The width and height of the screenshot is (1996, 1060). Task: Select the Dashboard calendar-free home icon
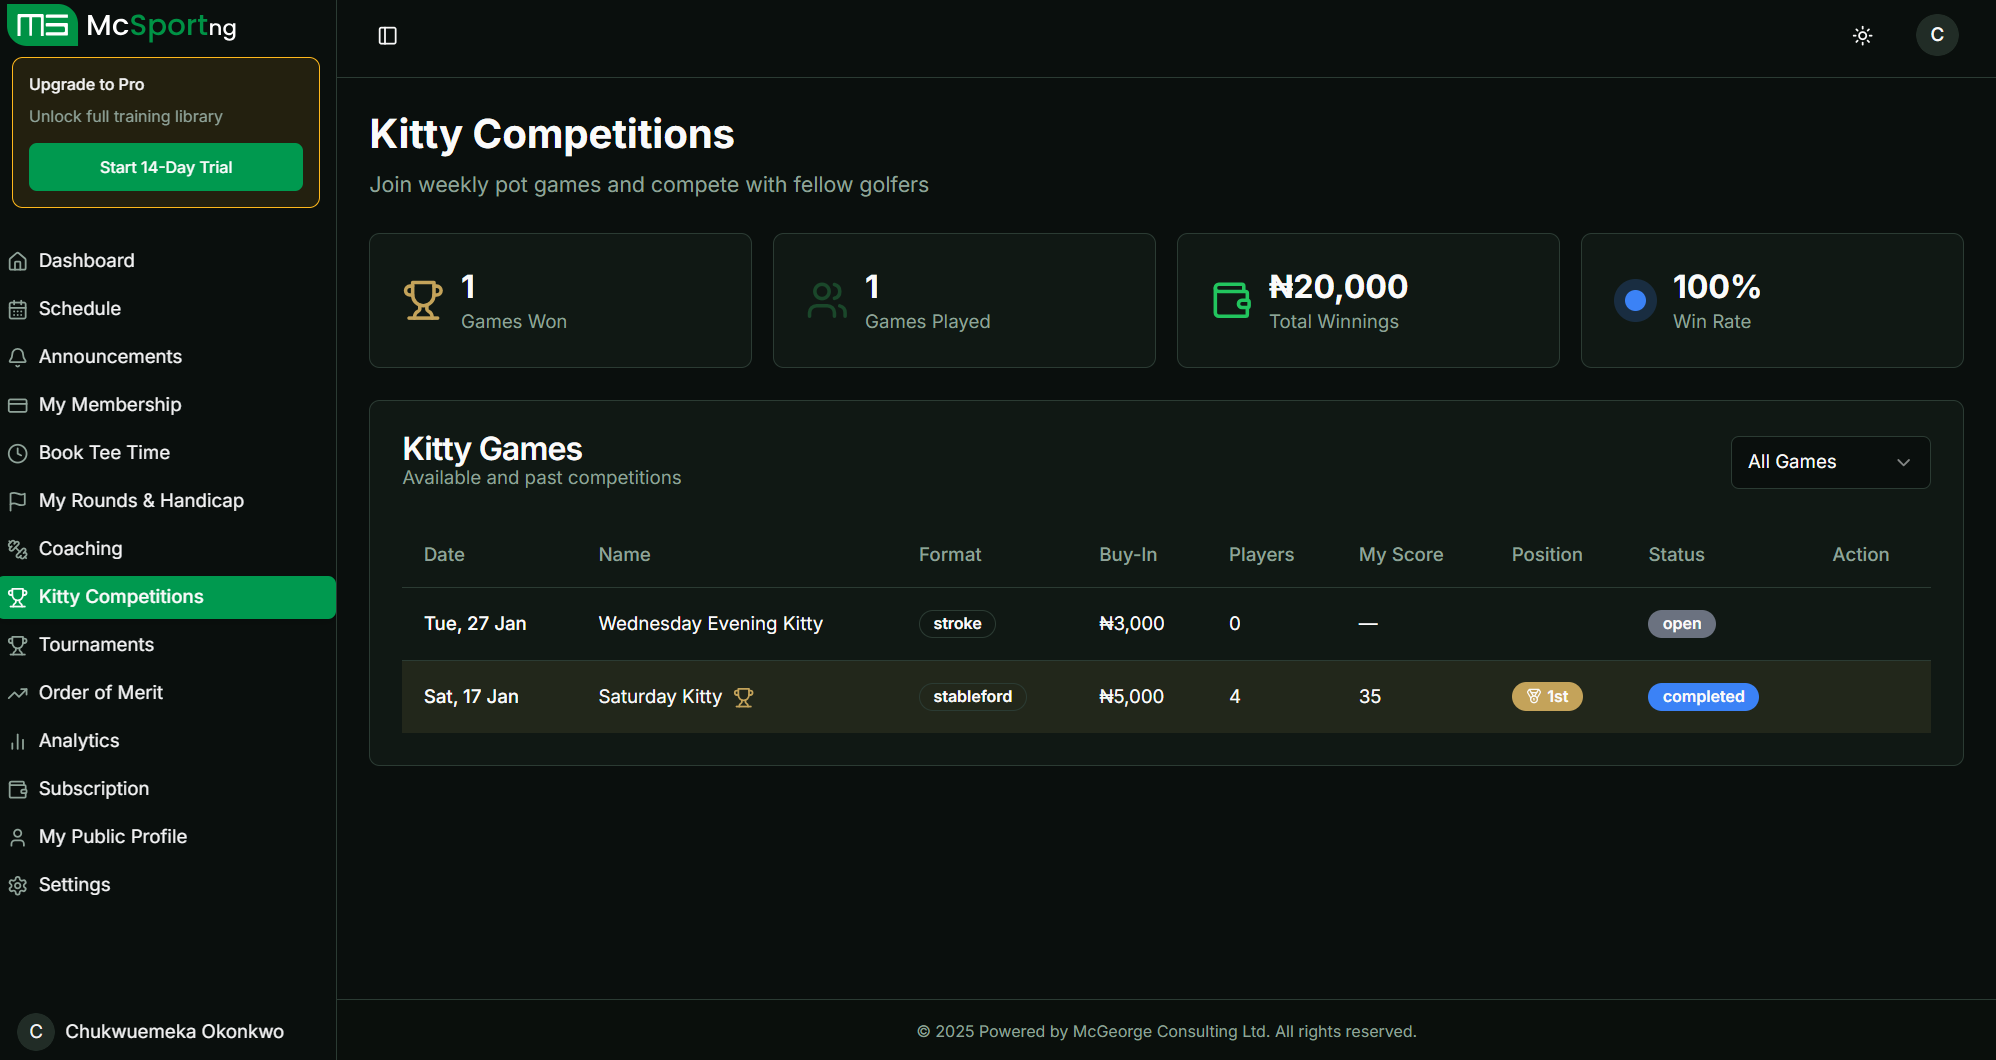18,260
